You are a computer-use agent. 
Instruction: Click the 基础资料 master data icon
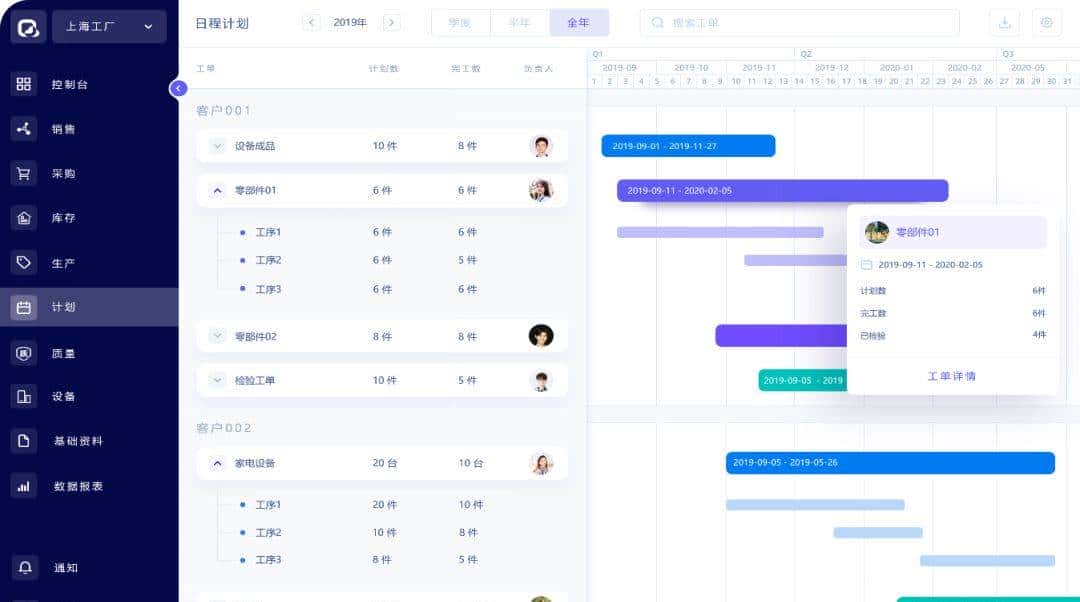pyautogui.click(x=22, y=441)
